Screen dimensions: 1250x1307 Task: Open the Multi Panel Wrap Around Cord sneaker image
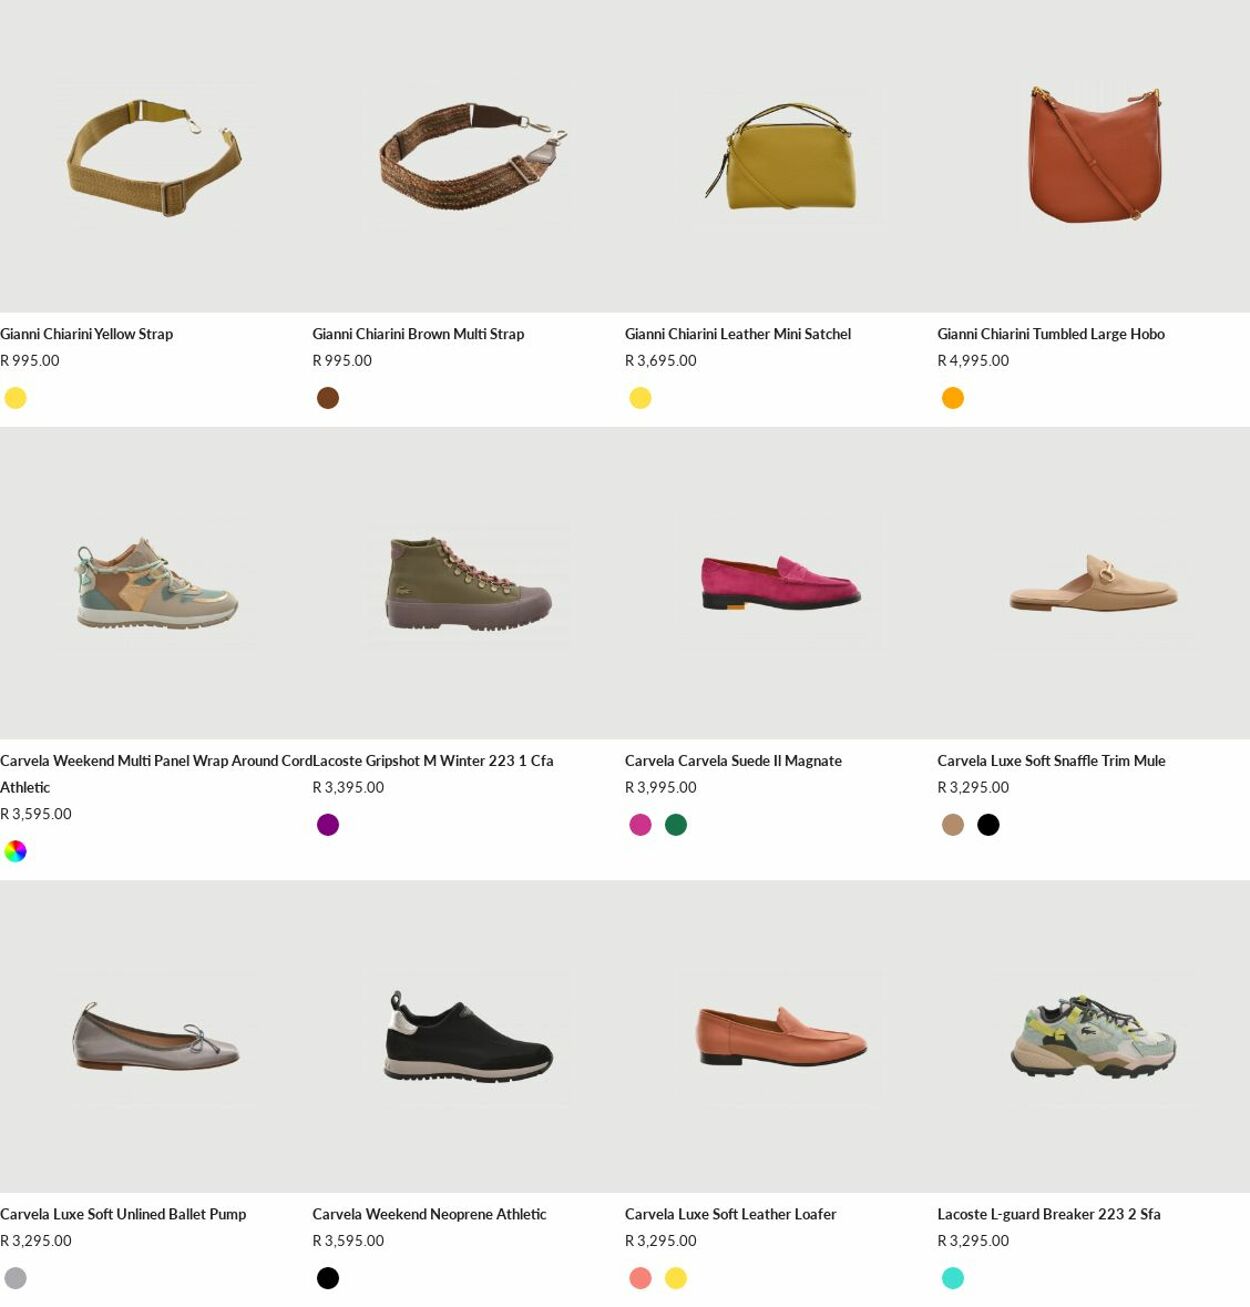click(156, 583)
